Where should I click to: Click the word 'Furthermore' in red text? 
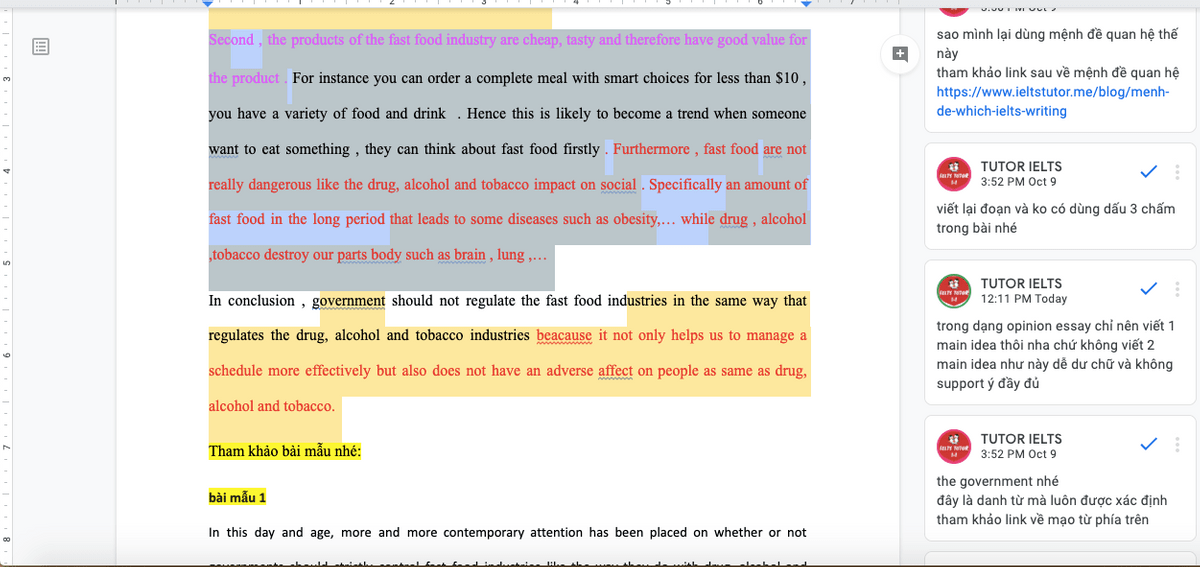651,149
